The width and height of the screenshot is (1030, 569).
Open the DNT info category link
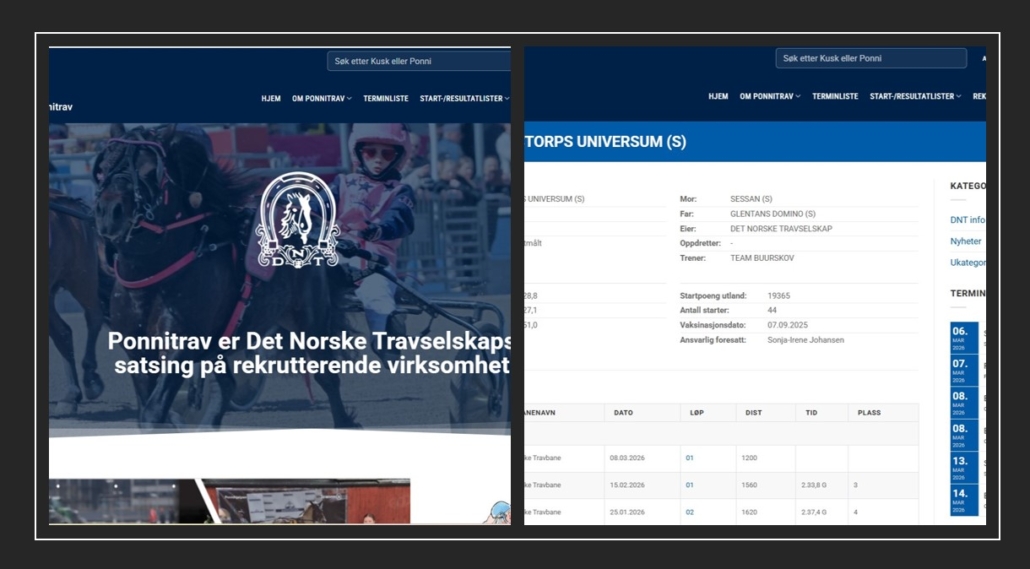point(967,220)
